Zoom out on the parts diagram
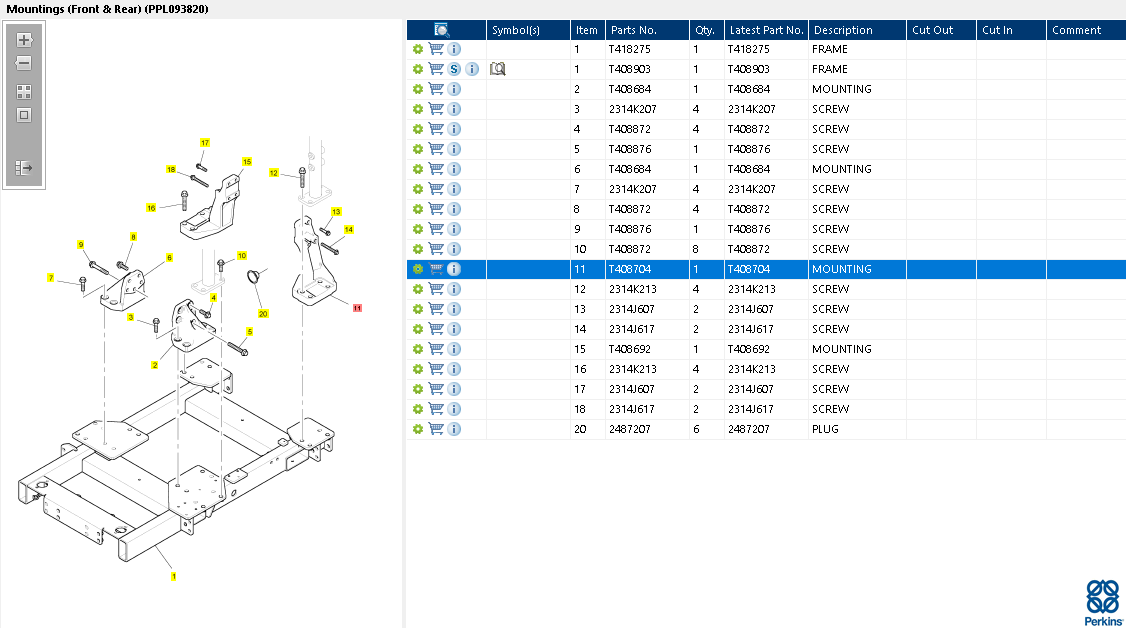This screenshot has width=1126, height=628. (24, 63)
